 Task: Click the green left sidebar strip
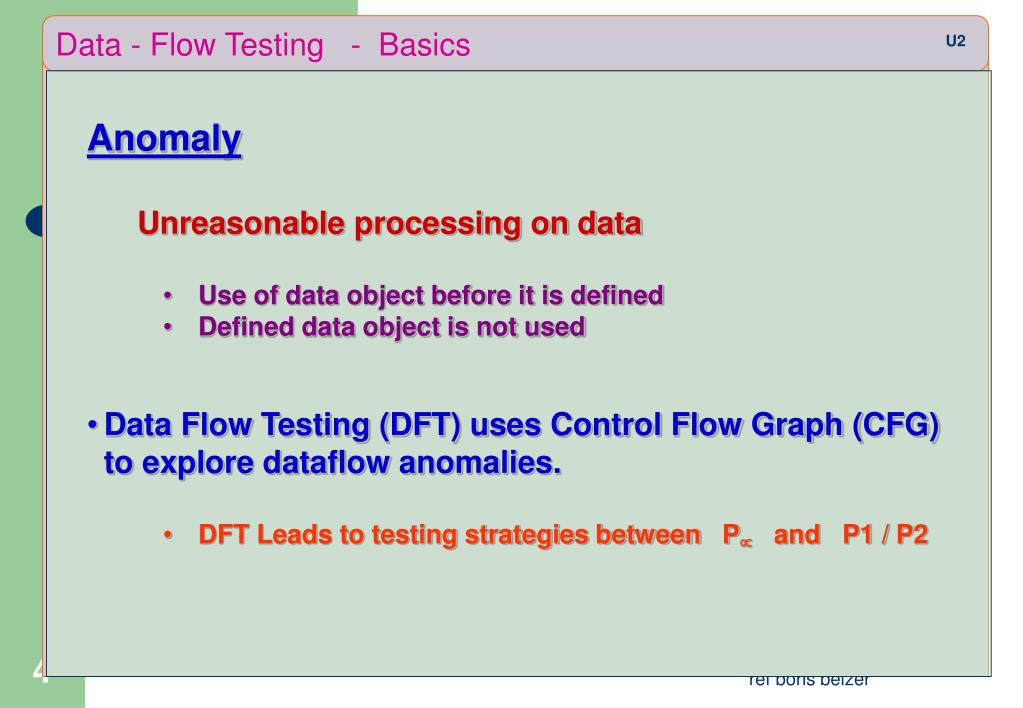tap(20, 400)
